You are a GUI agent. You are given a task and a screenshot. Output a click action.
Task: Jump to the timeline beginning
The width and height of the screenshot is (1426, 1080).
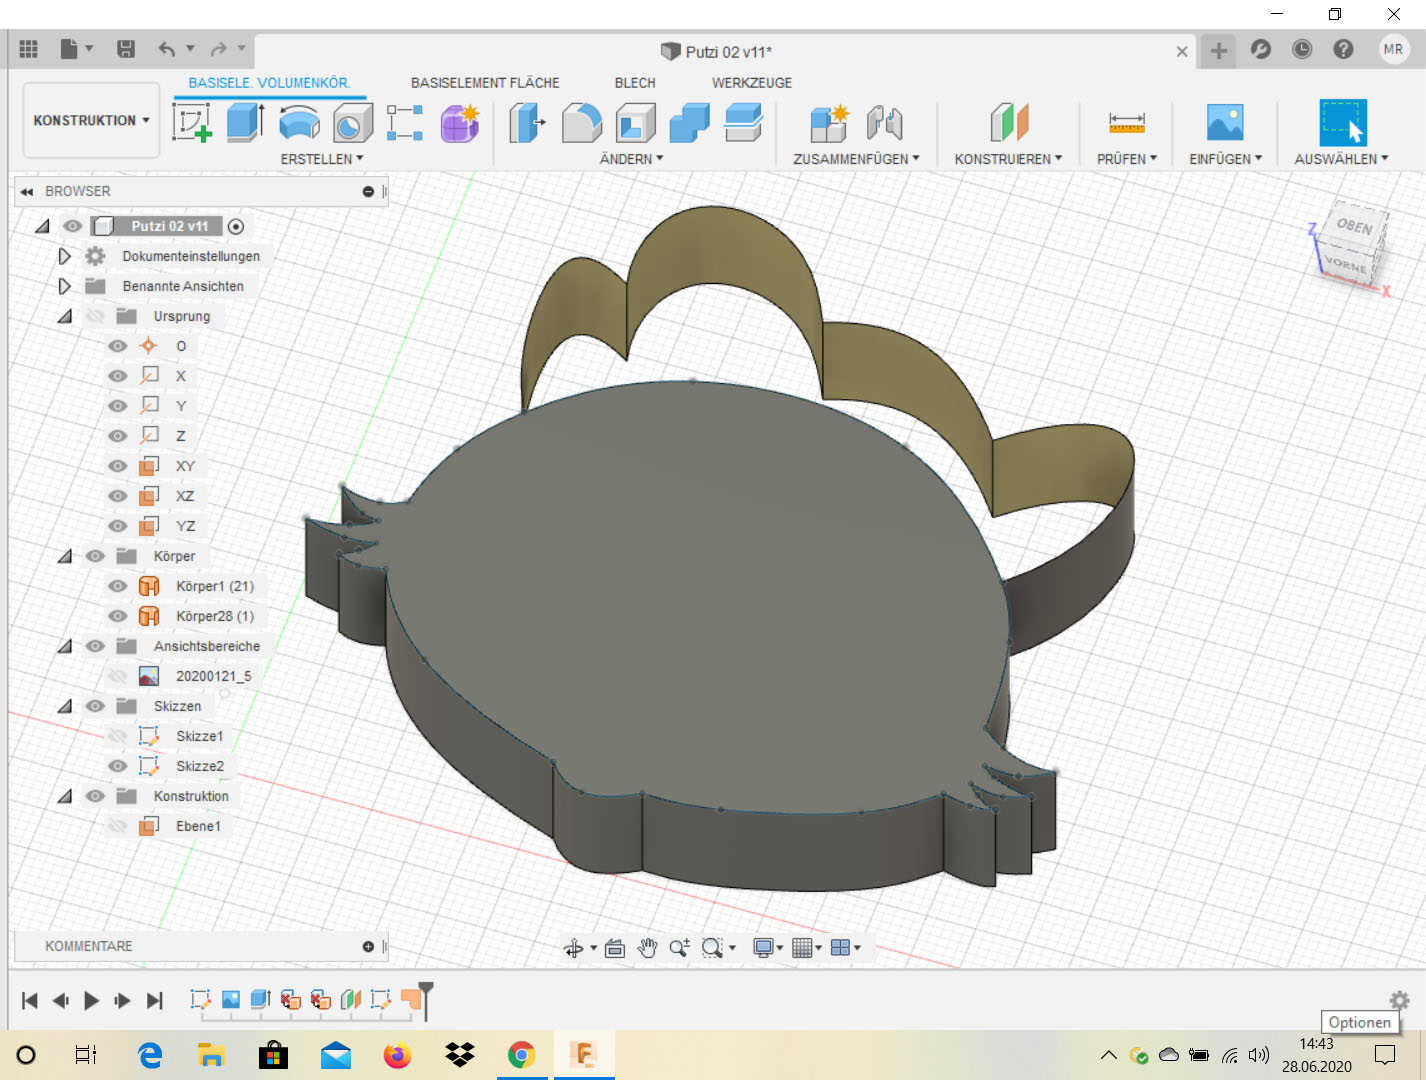pyautogui.click(x=29, y=1000)
